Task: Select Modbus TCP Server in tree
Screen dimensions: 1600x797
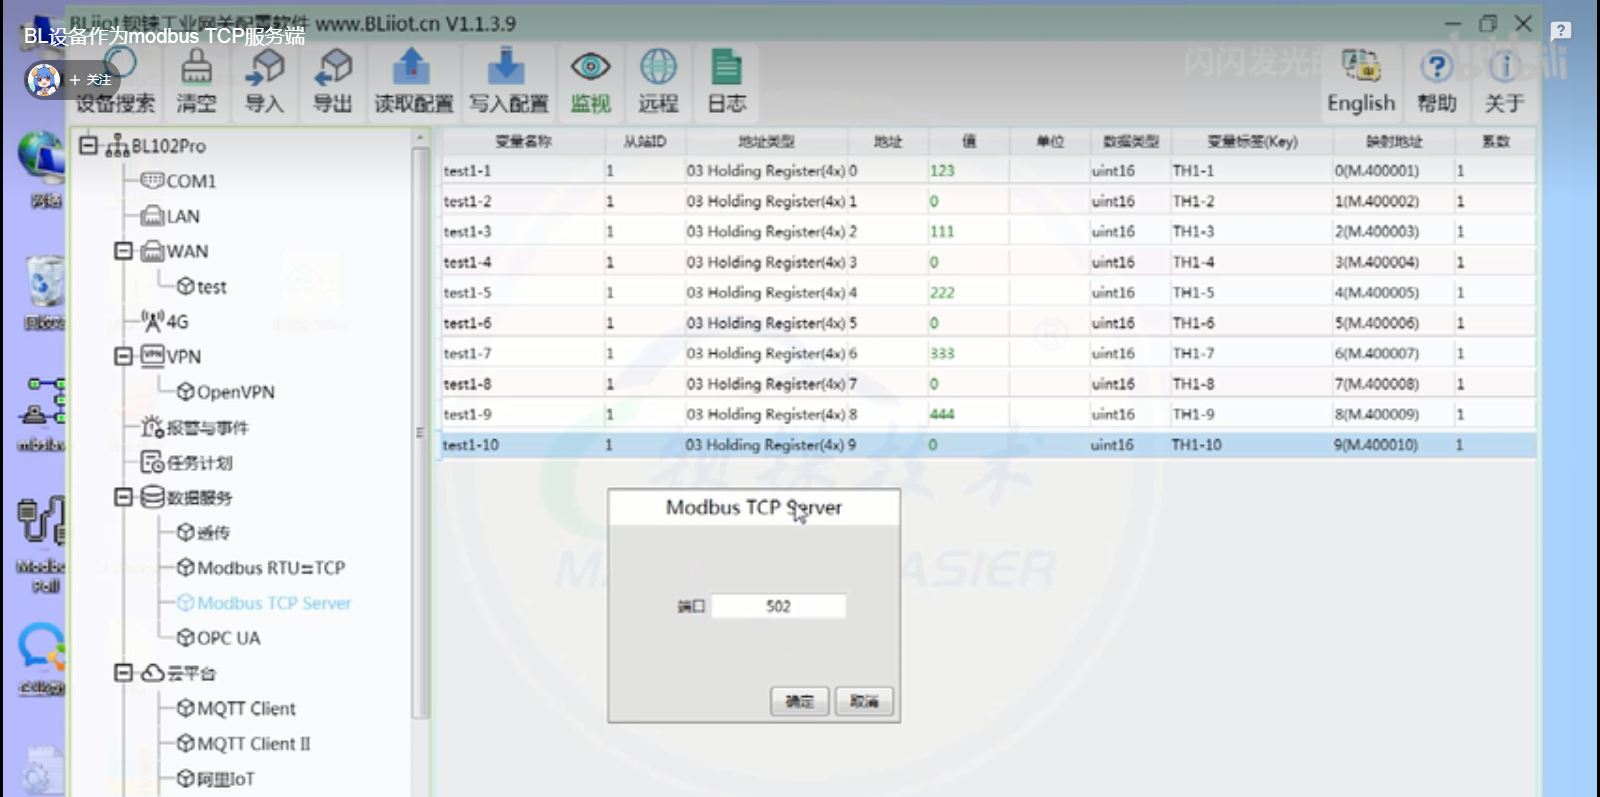Action: [x=273, y=603]
